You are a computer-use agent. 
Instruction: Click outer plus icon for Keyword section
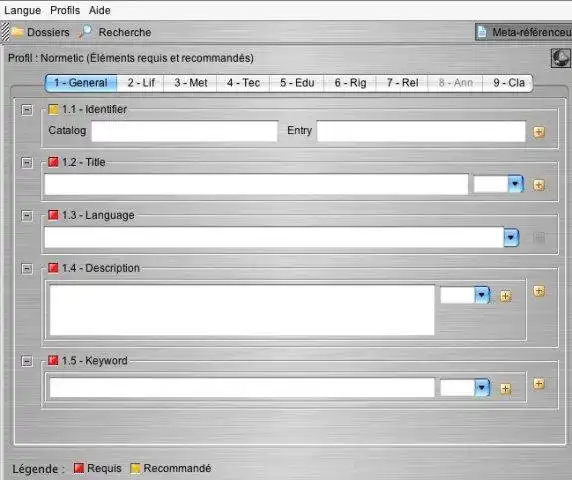[x=539, y=384]
